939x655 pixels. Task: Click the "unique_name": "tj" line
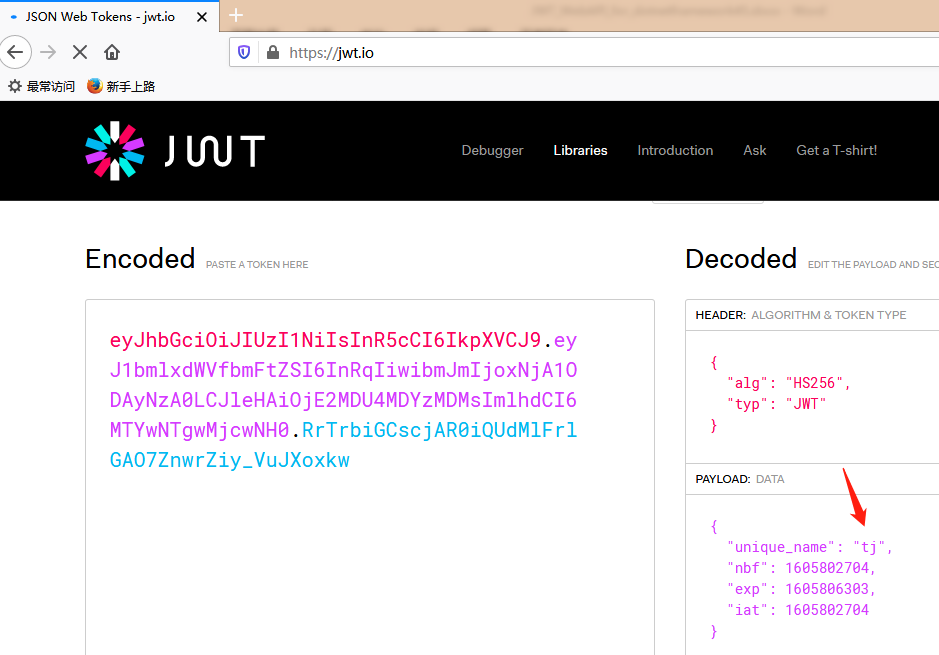click(810, 547)
